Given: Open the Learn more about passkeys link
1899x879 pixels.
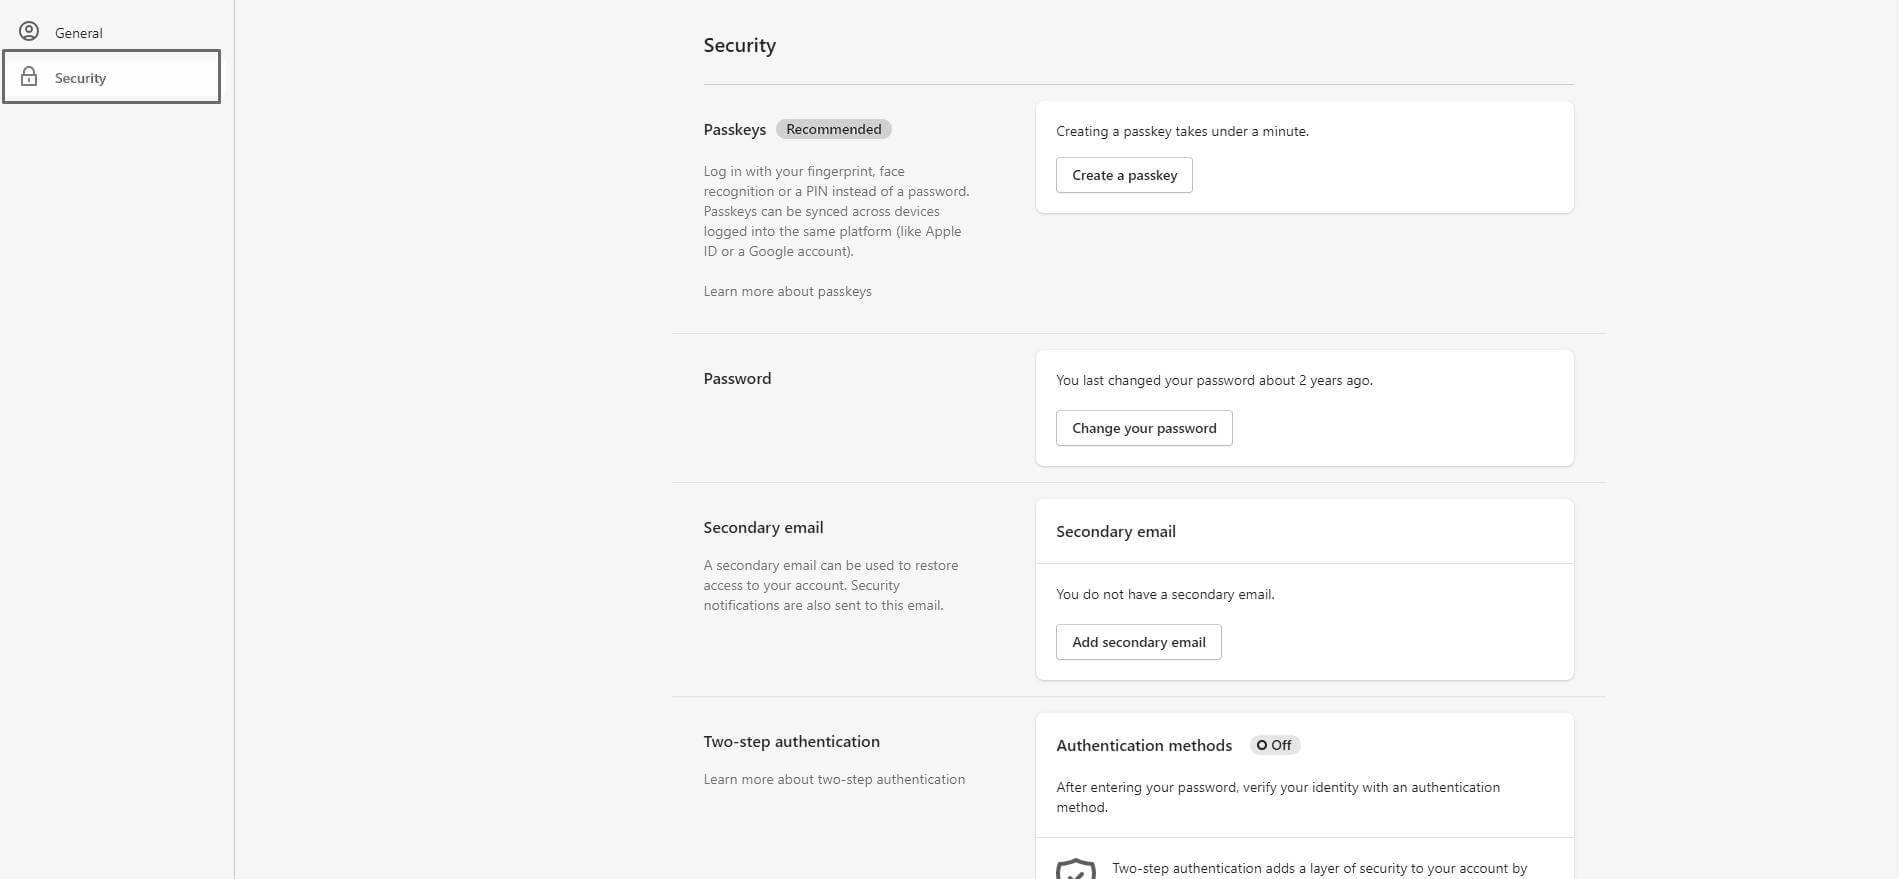Looking at the screenshot, I should (787, 291).
